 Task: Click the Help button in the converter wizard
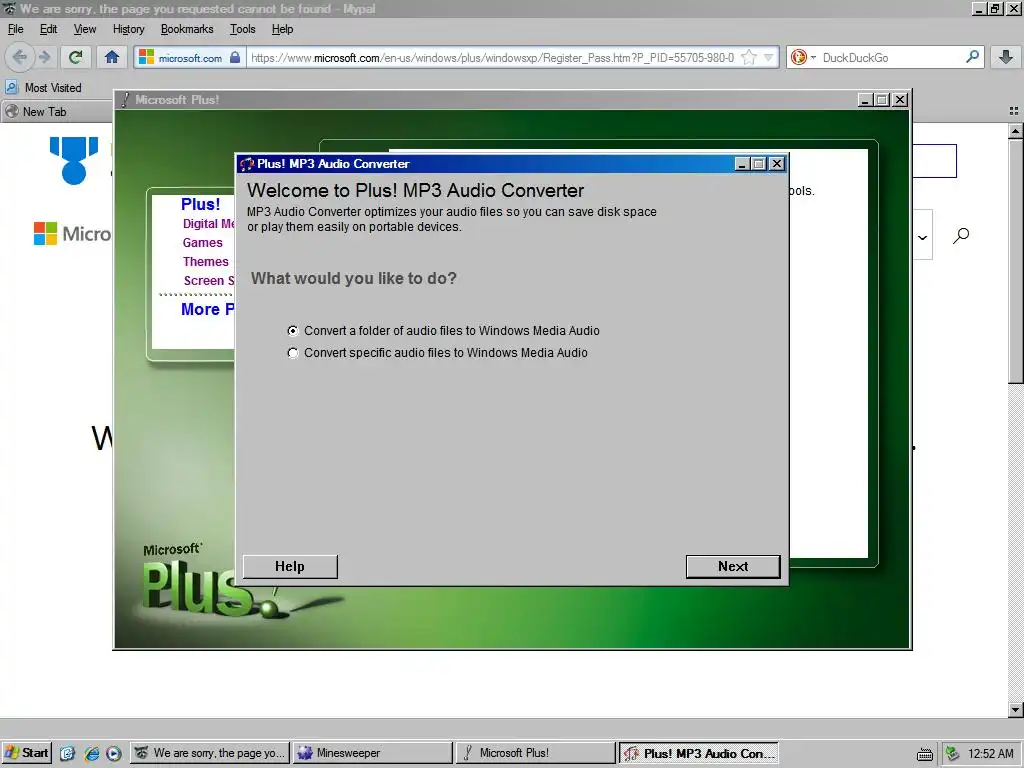pos(290,566)
